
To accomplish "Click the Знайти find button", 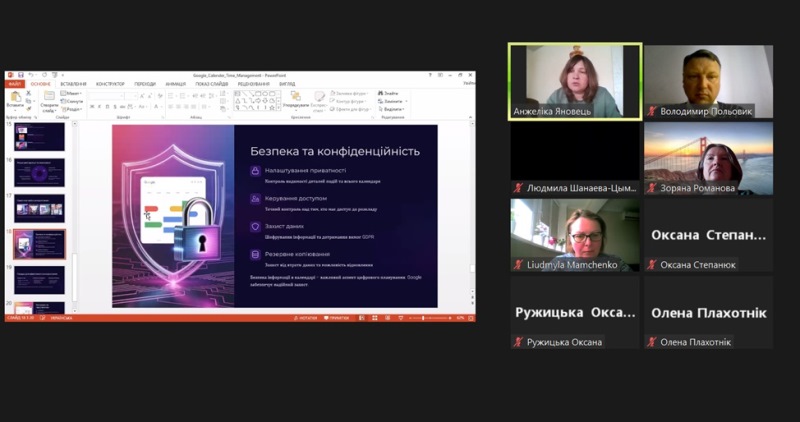I will (x=388, y=93).
